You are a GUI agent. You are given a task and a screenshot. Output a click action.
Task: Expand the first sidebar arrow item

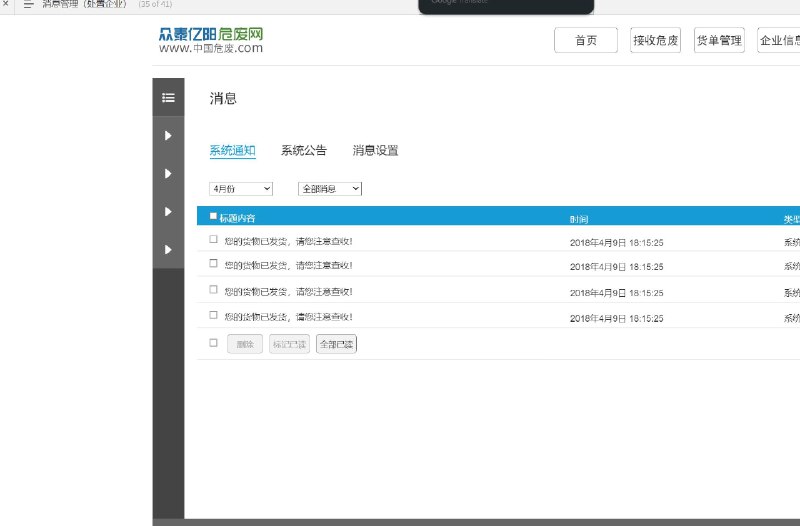coord(168,136)
